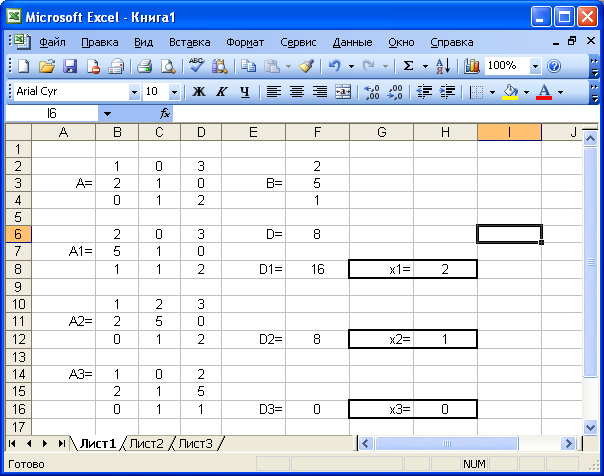The width and height of the screenshot is (604, 476).
Task: Click the horizontal scrollbar thumb
Action: click(446, 444)
